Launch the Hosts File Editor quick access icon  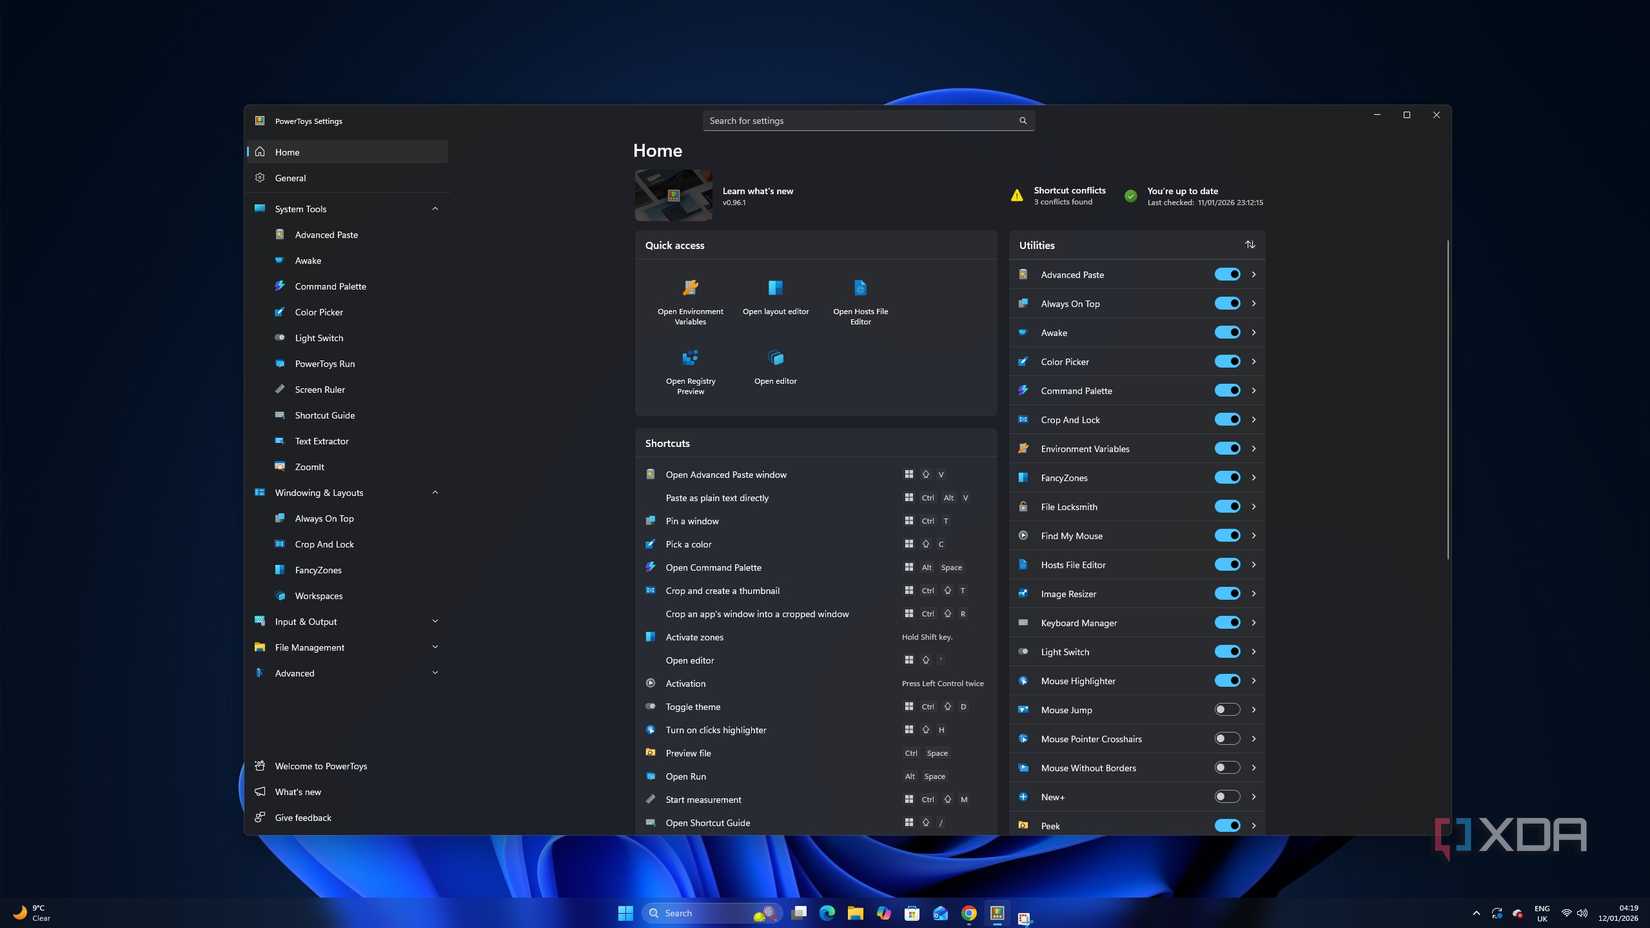pyautogui.click(x=860, y=288)
